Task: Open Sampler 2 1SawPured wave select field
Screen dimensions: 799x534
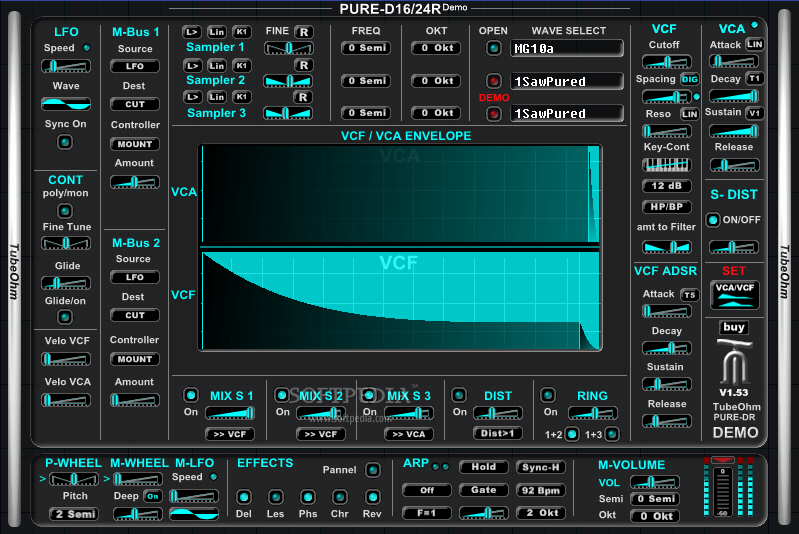Action: point(567,81)
